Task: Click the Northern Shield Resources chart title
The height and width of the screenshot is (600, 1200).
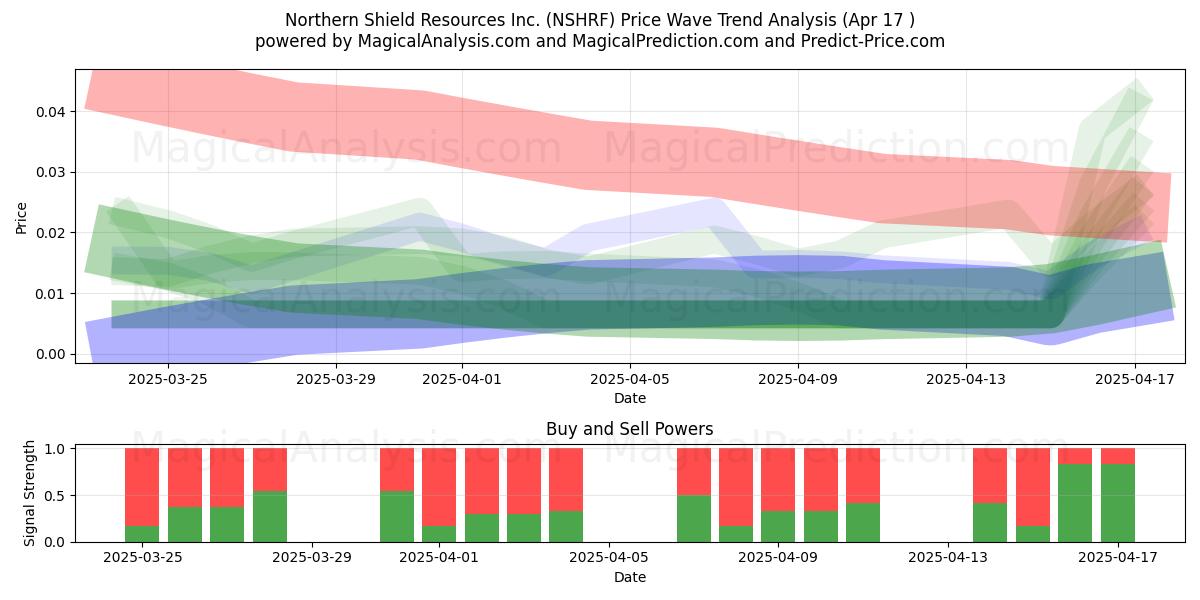Action: (x=600, y=20)
